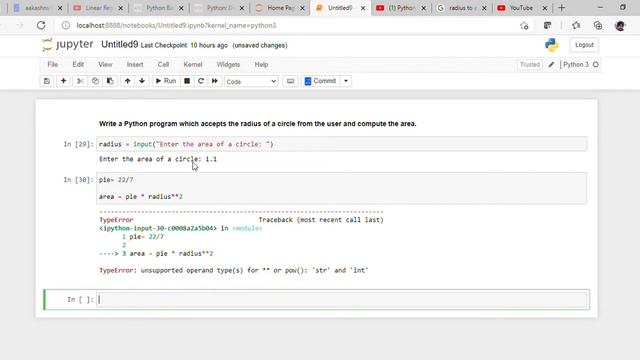Screen dimensions: 640x360
Task: Move selected cell up arrow
Action: pos(127,81)
